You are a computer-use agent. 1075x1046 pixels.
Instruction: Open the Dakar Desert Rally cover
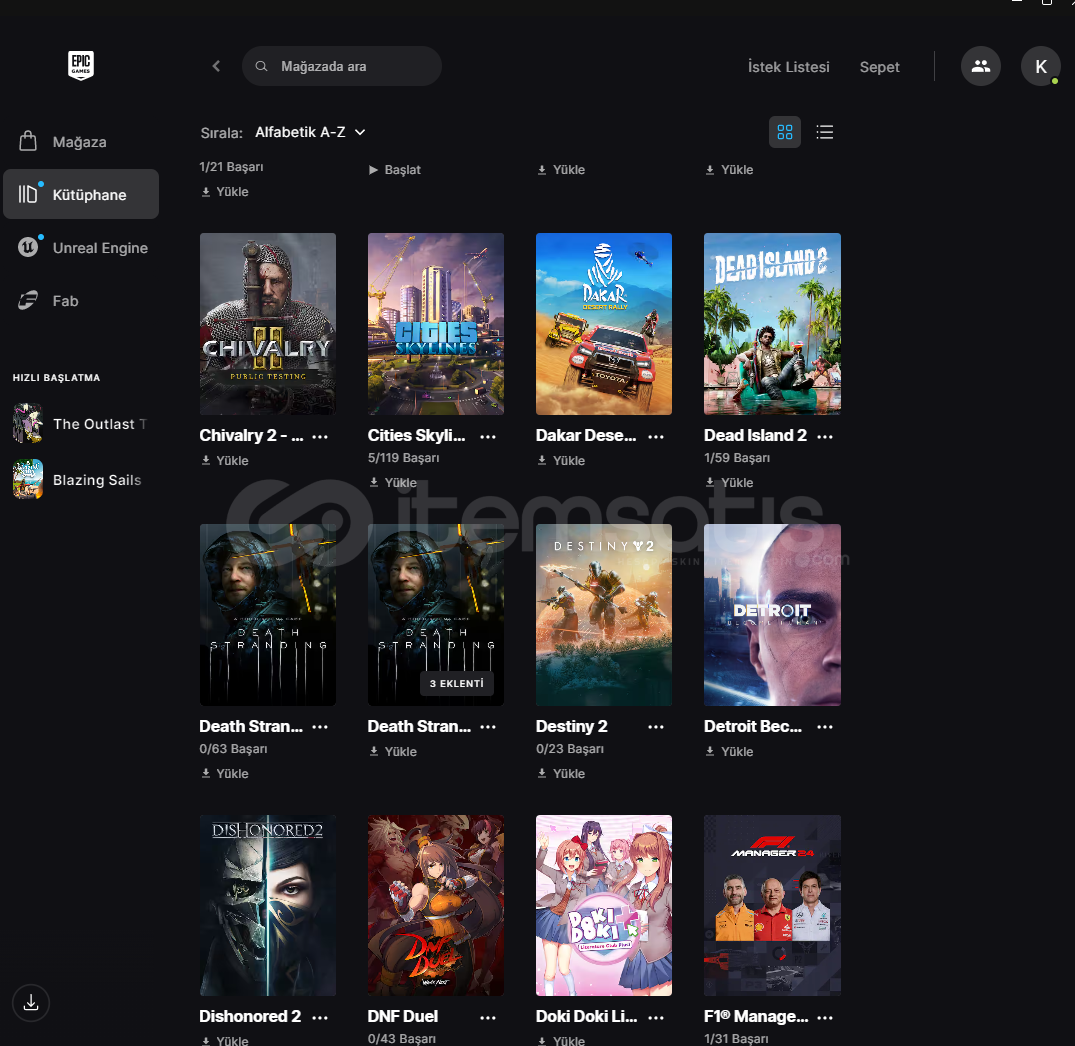tap(603, 324)
